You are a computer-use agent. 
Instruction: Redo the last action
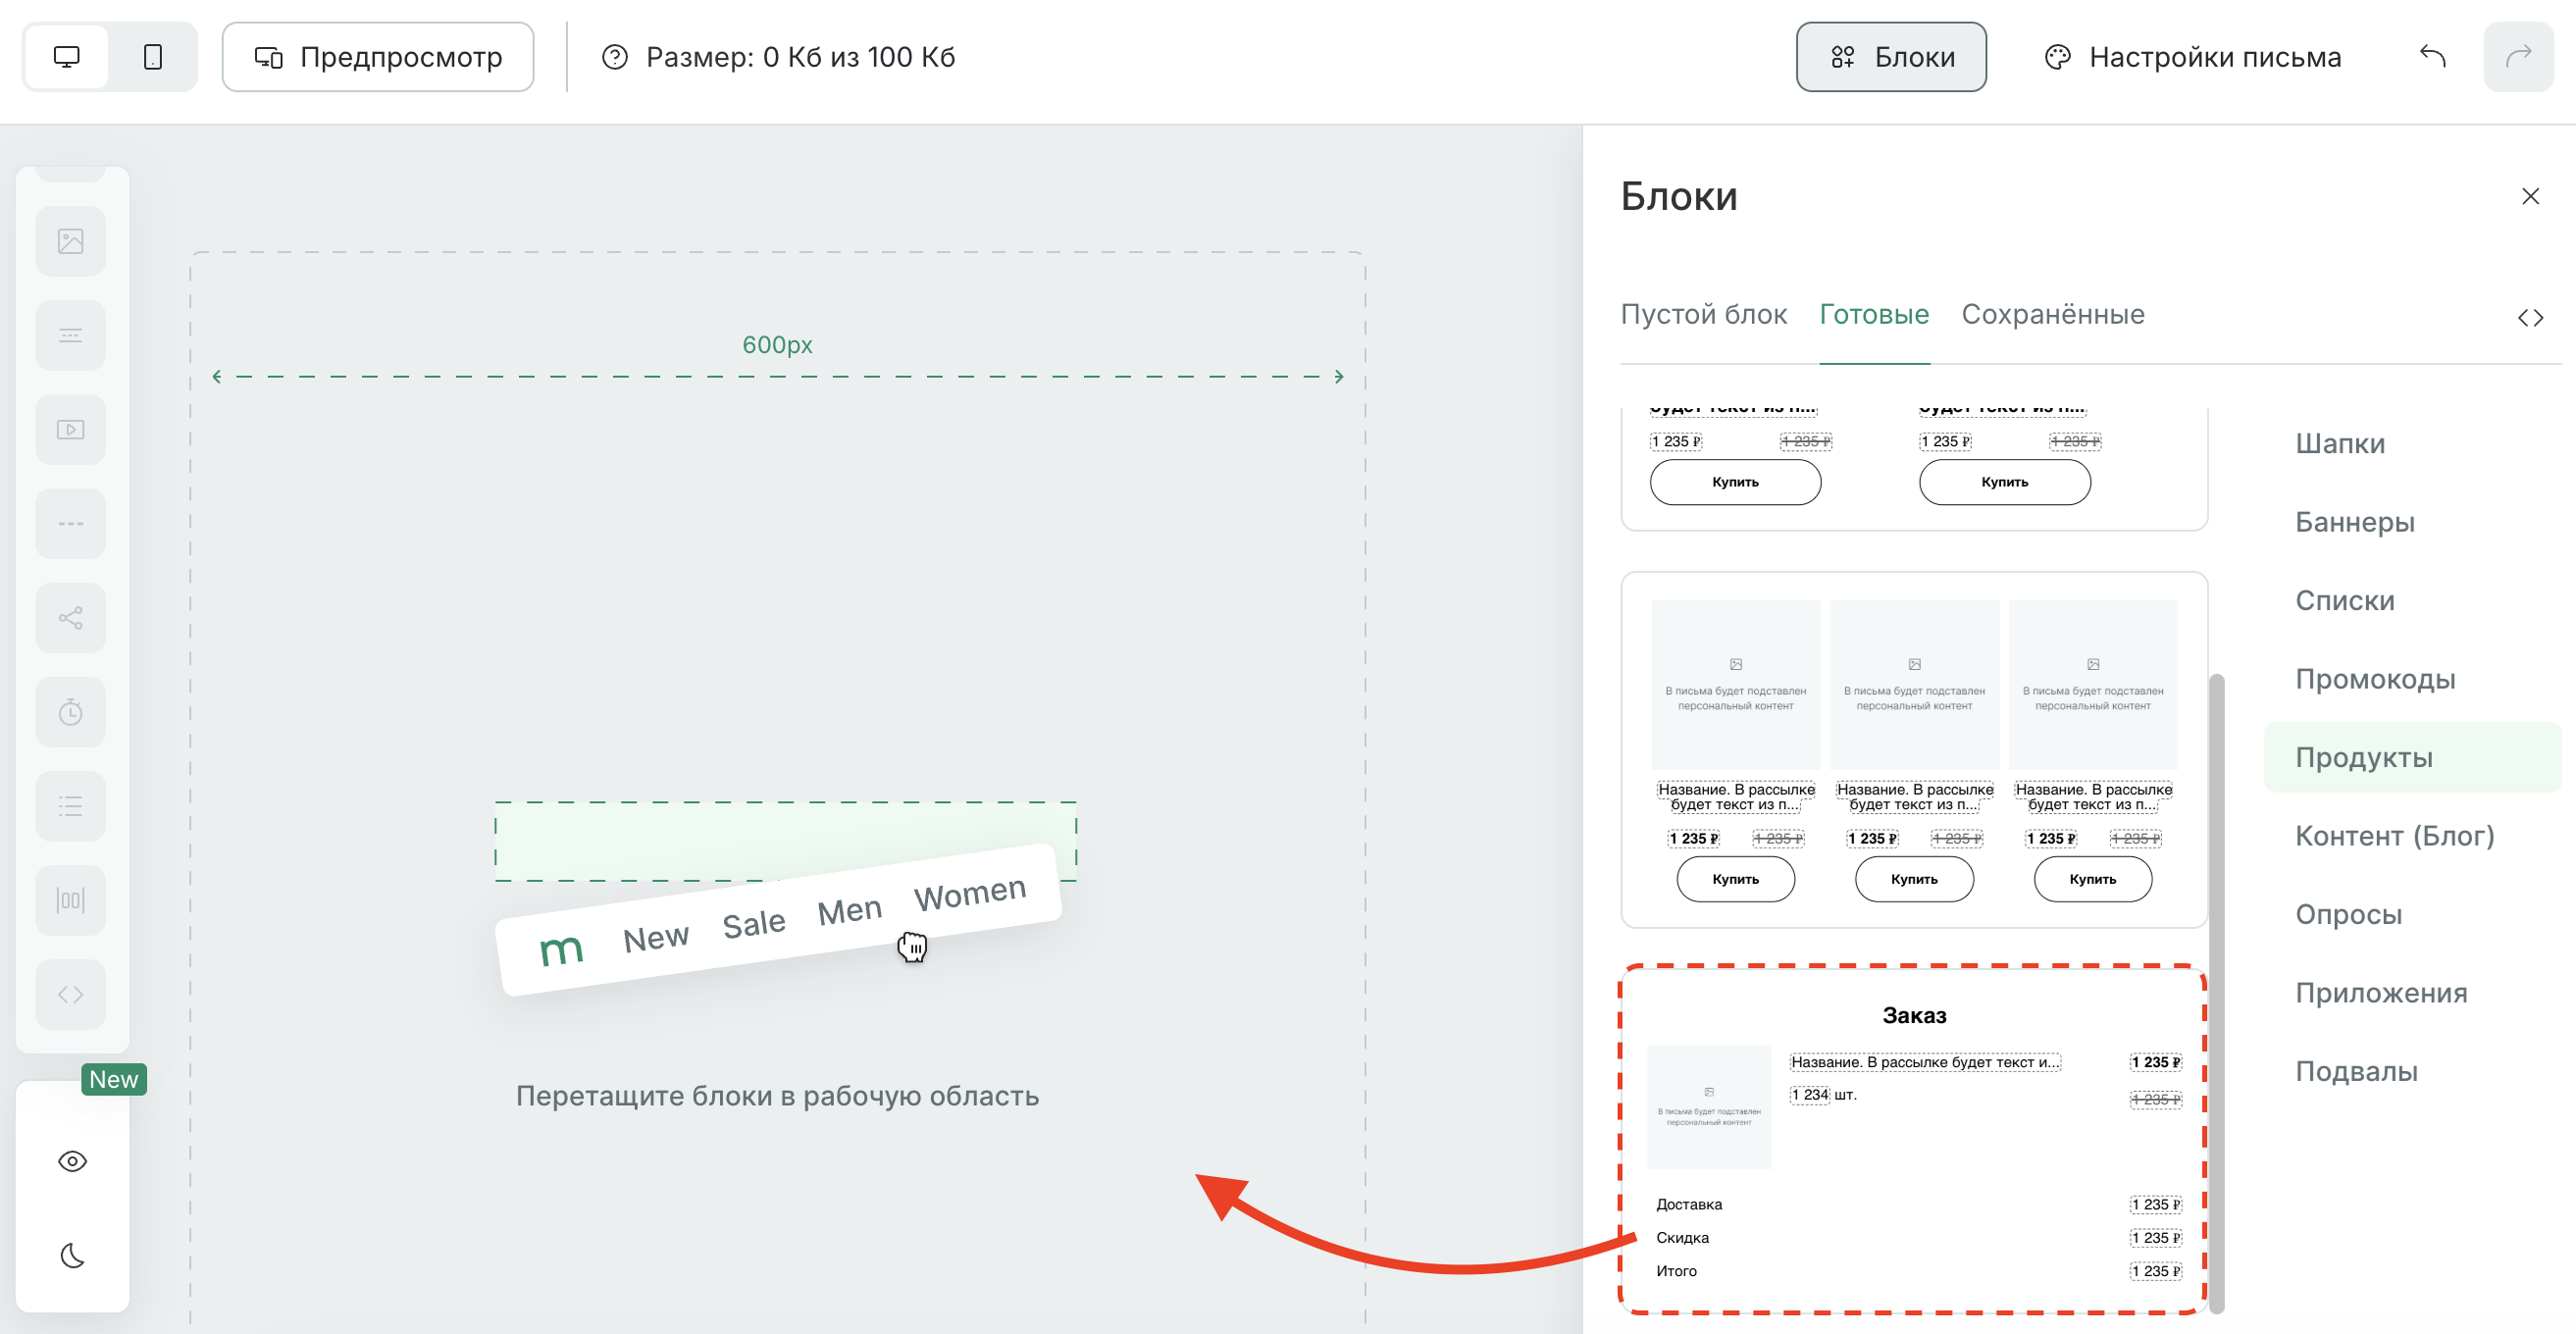point(2519,57)
